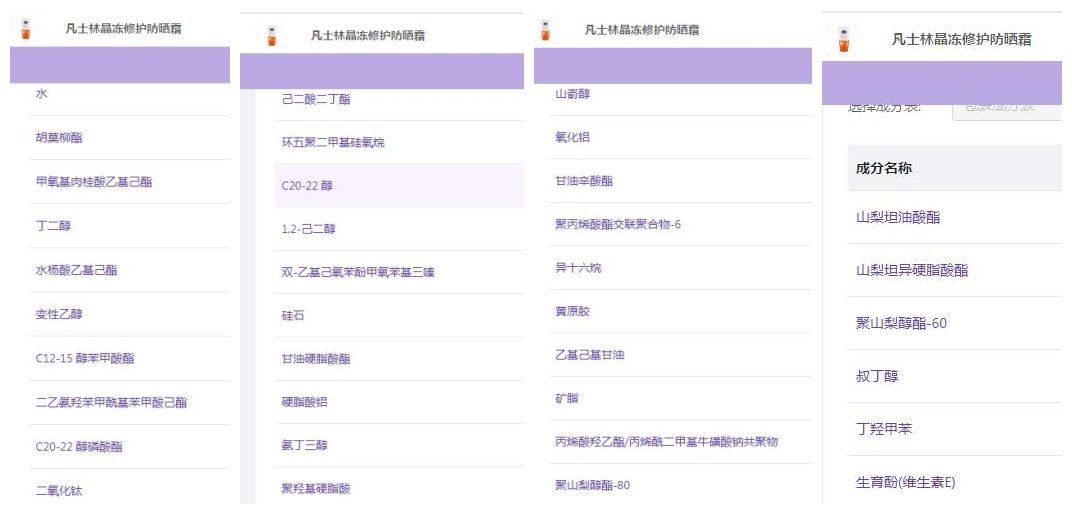Click the 成分名称 column header

click(884, 168)
